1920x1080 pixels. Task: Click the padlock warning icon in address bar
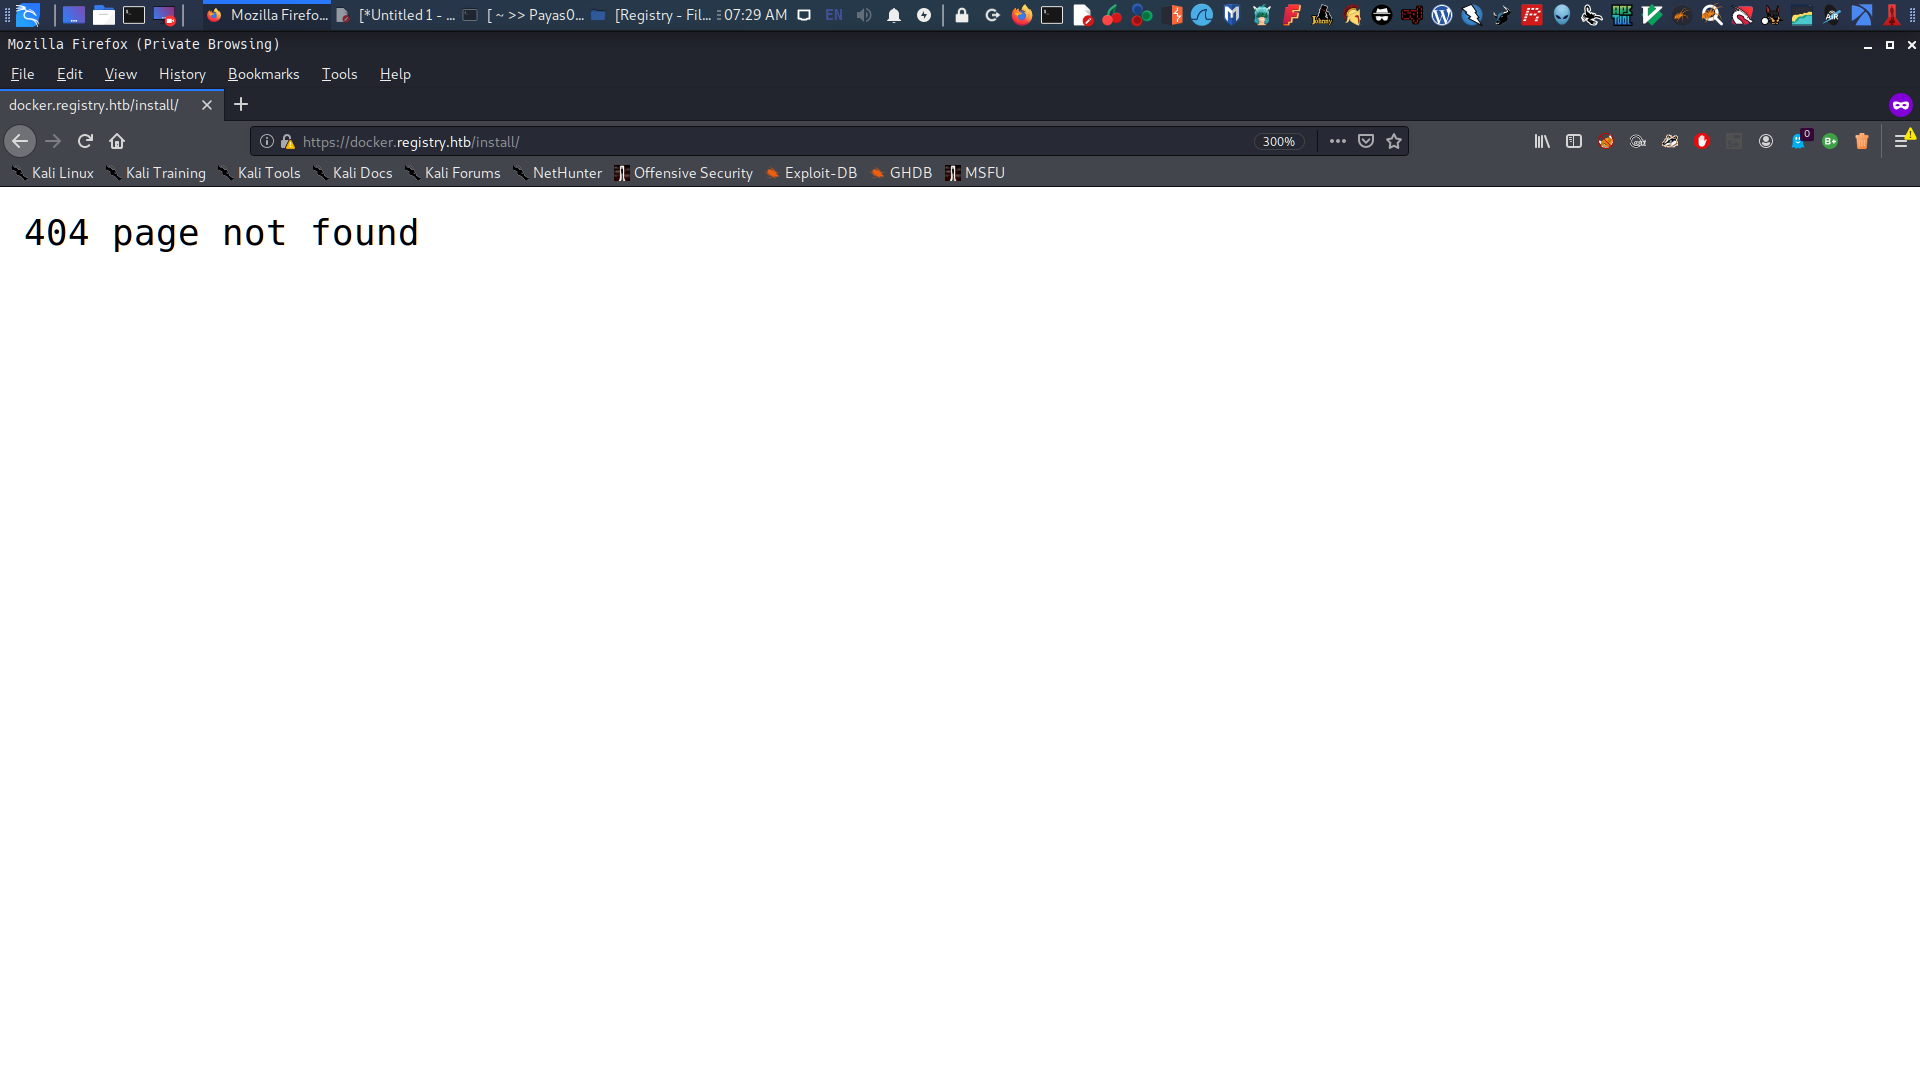(x=288, y=141)
